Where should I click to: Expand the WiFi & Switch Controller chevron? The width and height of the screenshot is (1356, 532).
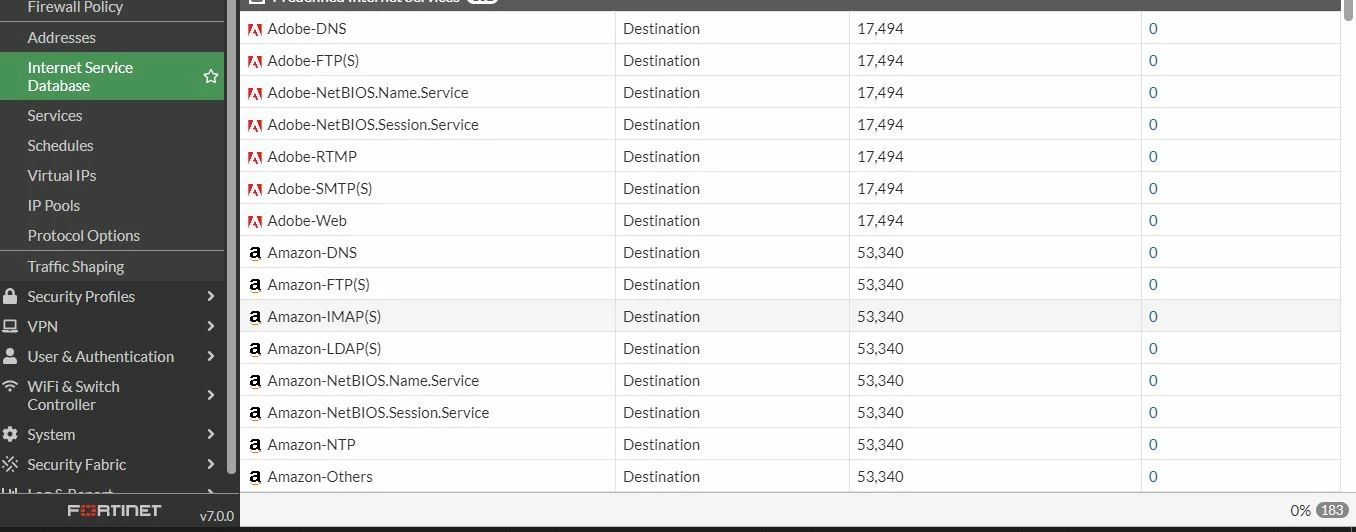click(x=211, y=395)
